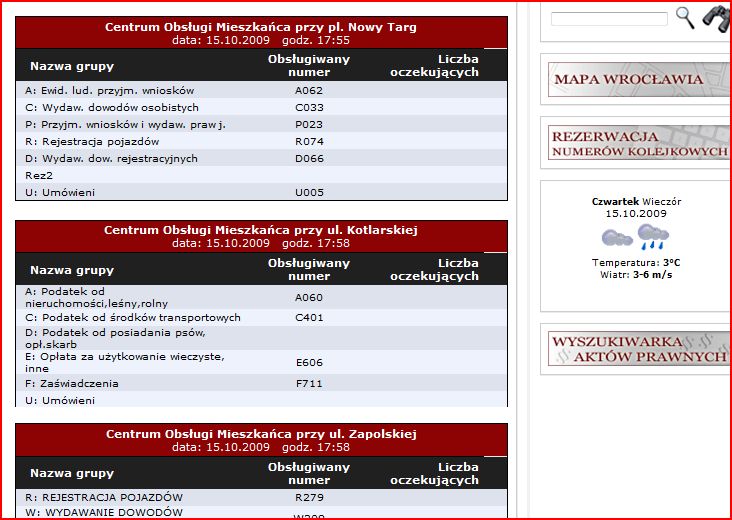Select row F: Zaświadczenia
Screen dimensions: 732x520
(261, 383)
